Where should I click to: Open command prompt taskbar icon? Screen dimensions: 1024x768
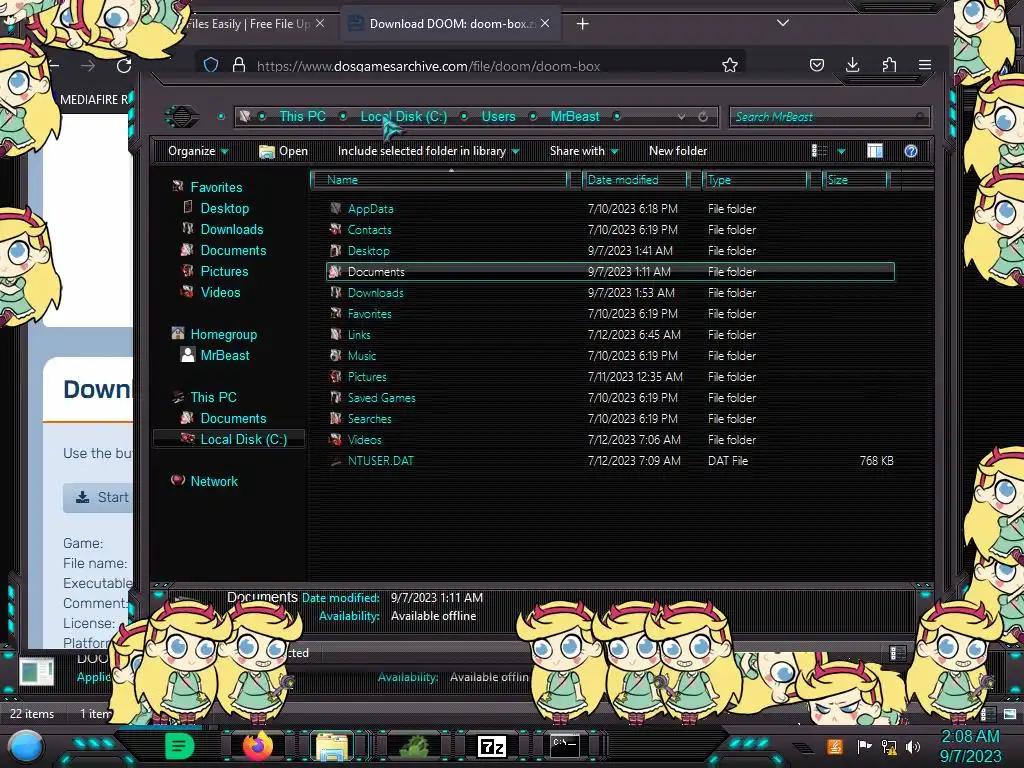[x=565, y=746]
